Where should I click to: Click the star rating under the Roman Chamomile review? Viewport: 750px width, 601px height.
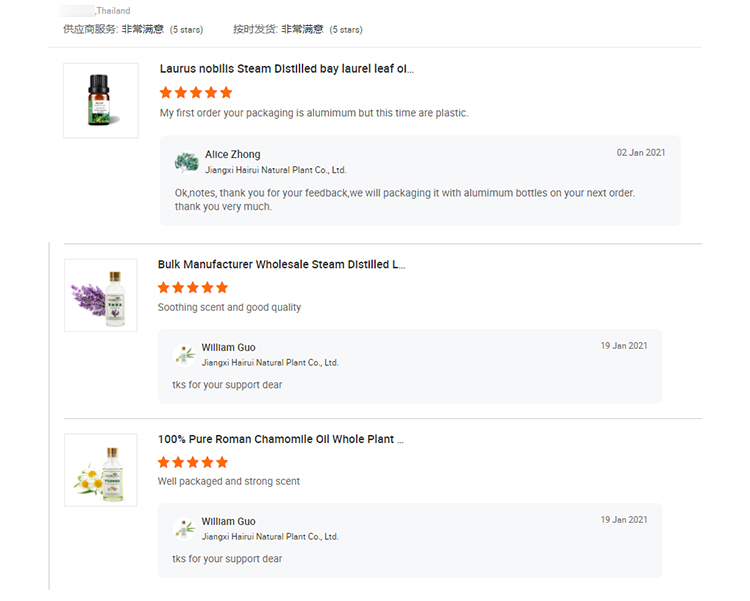[193, 462]
